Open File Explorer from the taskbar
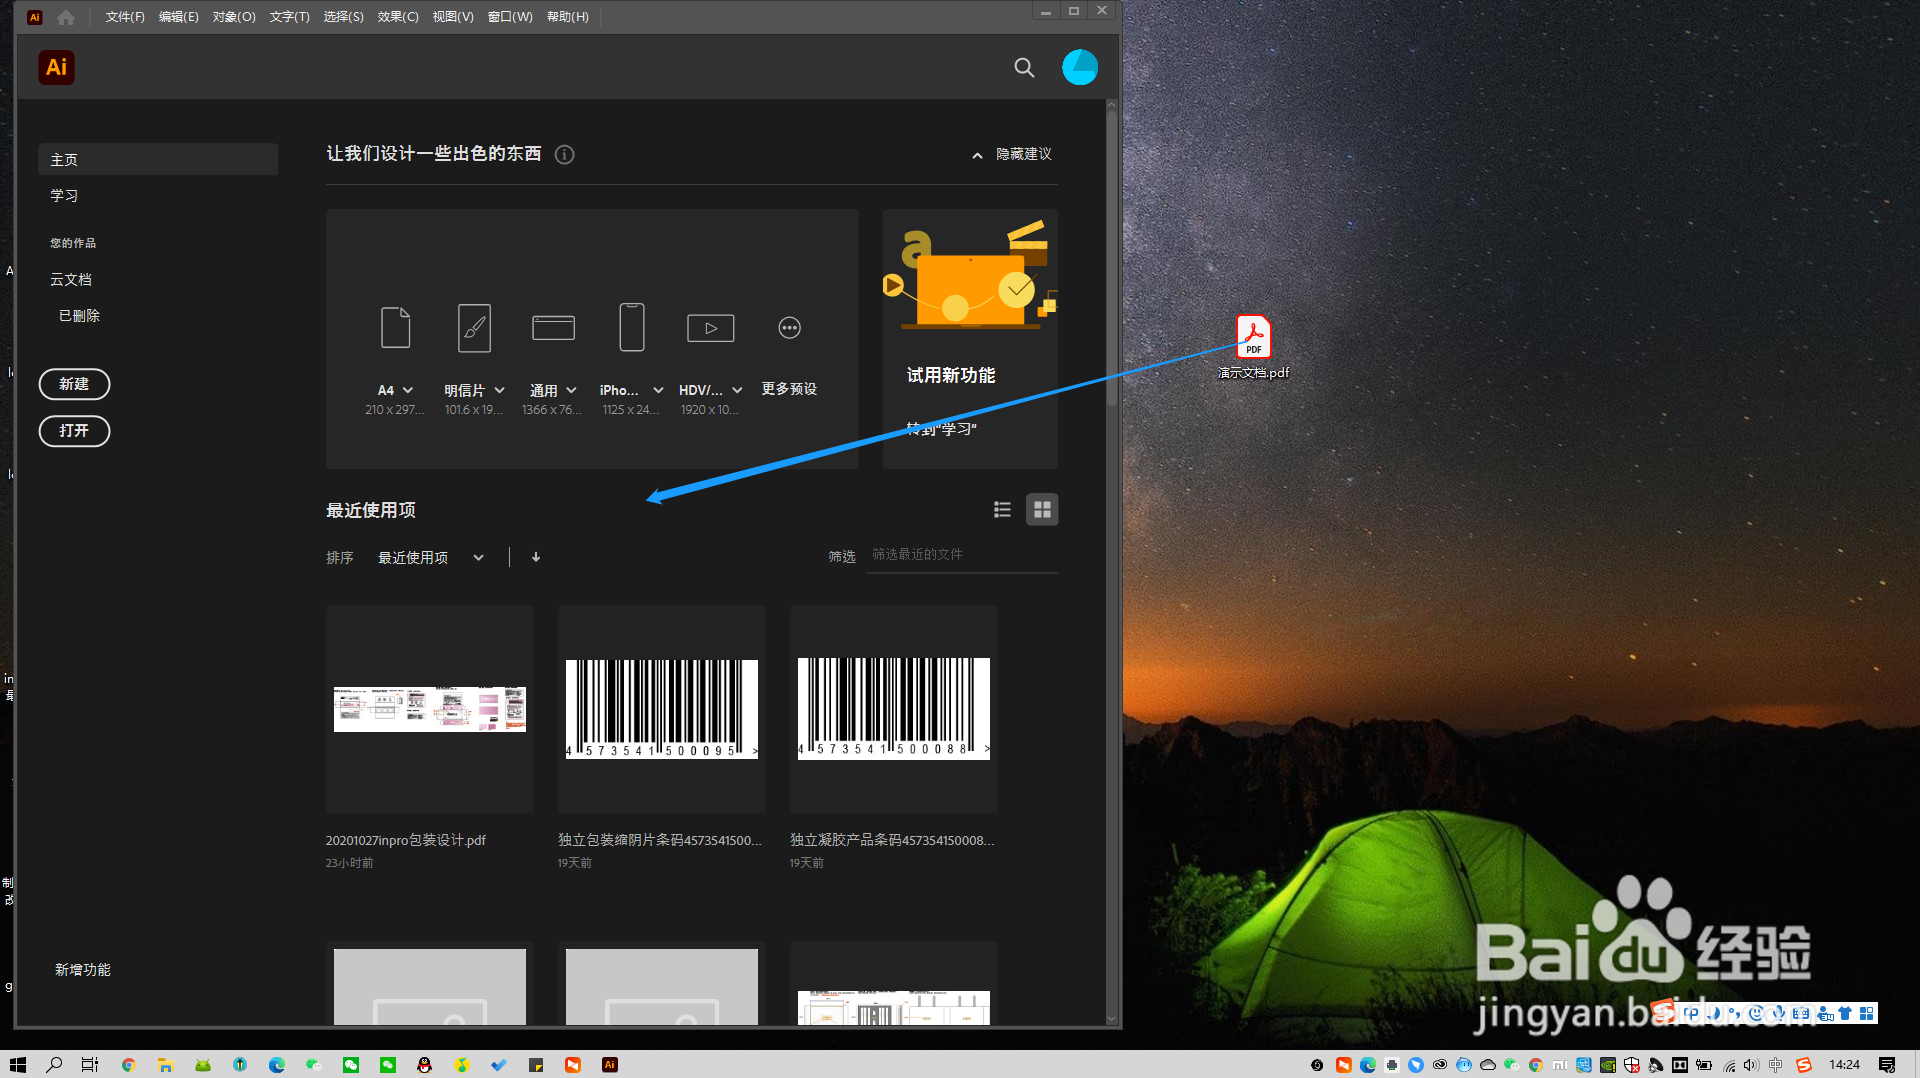Screen dimensions: 1920x1078 point(165,1065)
